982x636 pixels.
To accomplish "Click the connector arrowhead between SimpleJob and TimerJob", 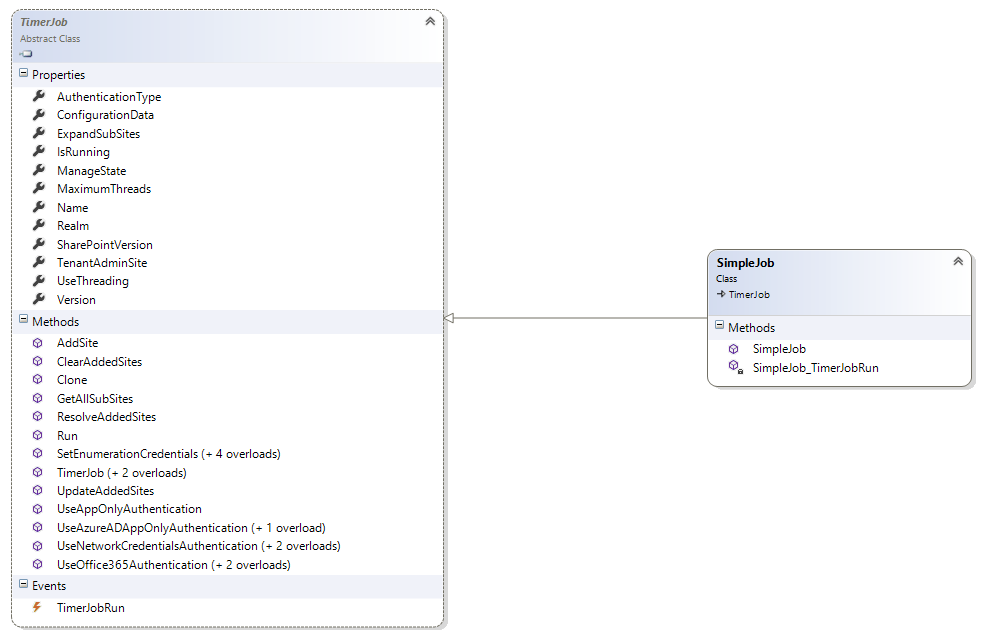I will click(451, 317).
